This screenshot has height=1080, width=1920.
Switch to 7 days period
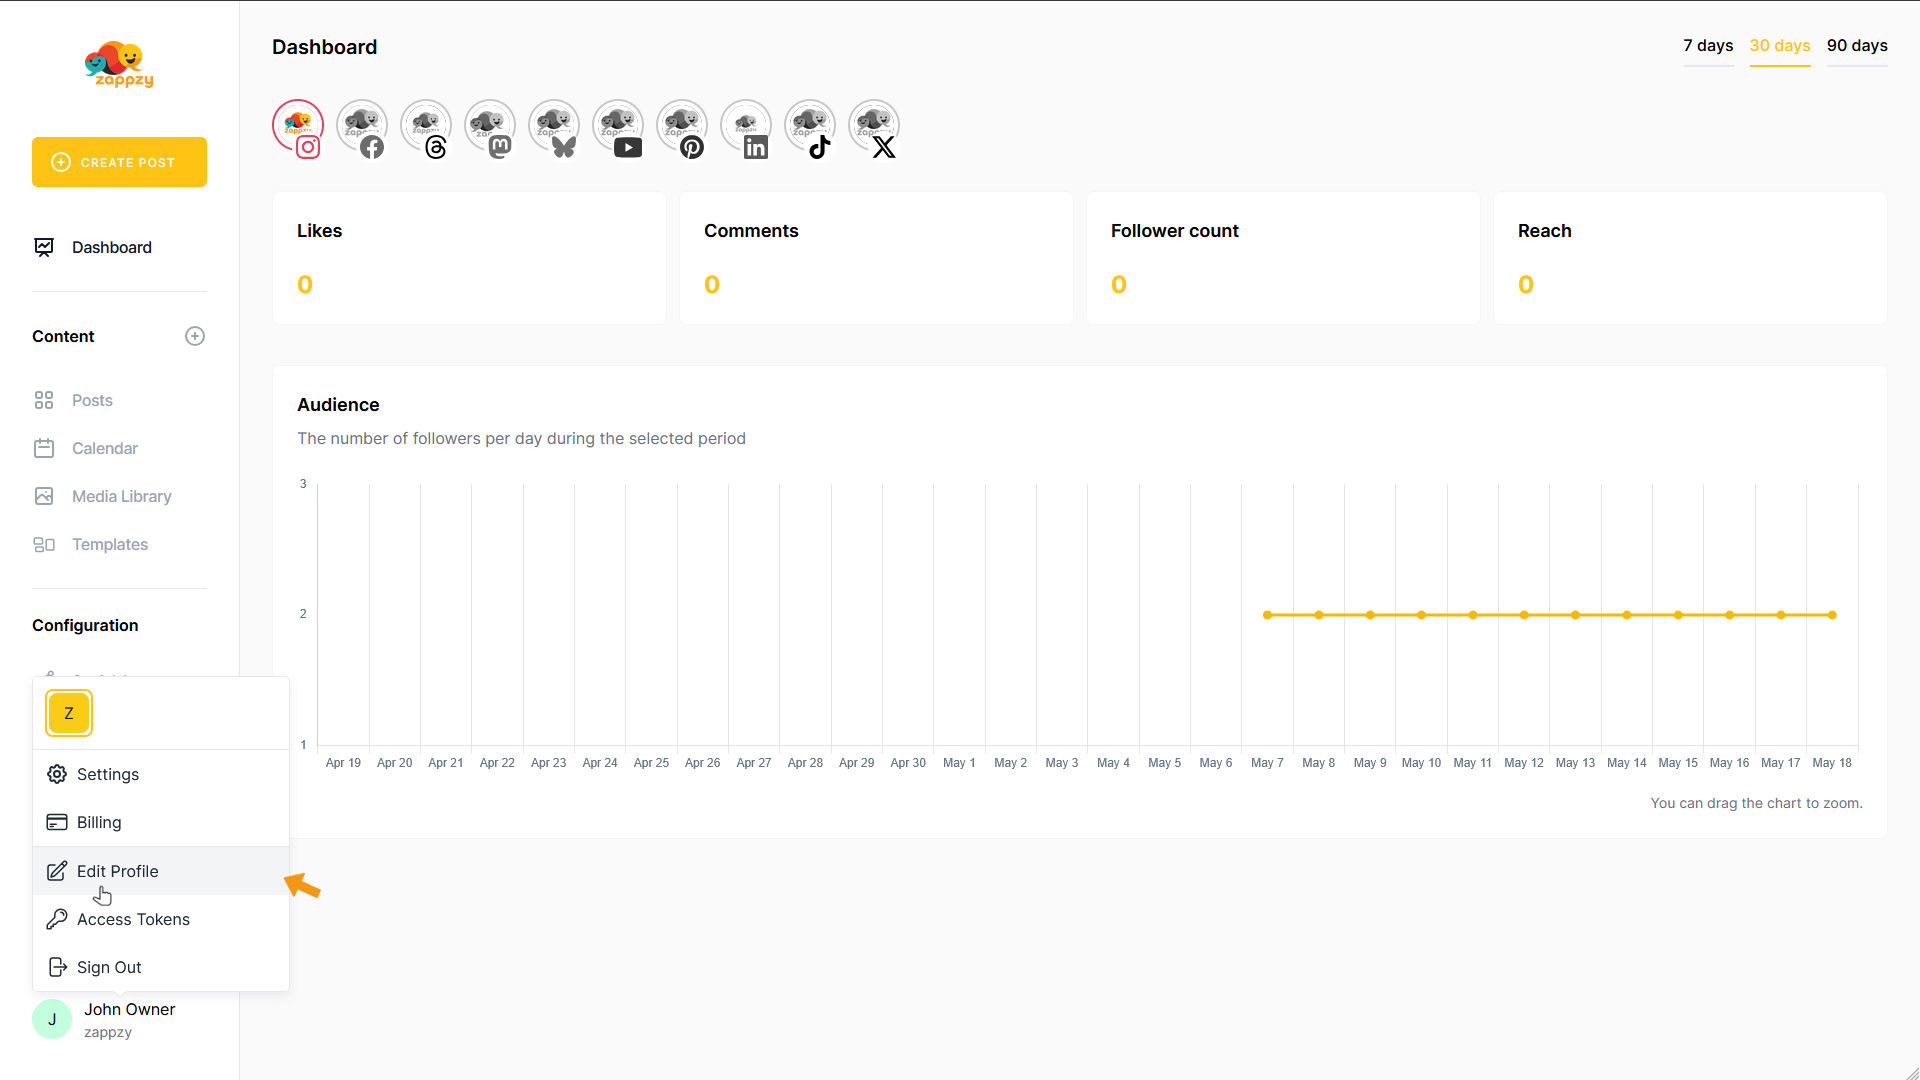1708,46
